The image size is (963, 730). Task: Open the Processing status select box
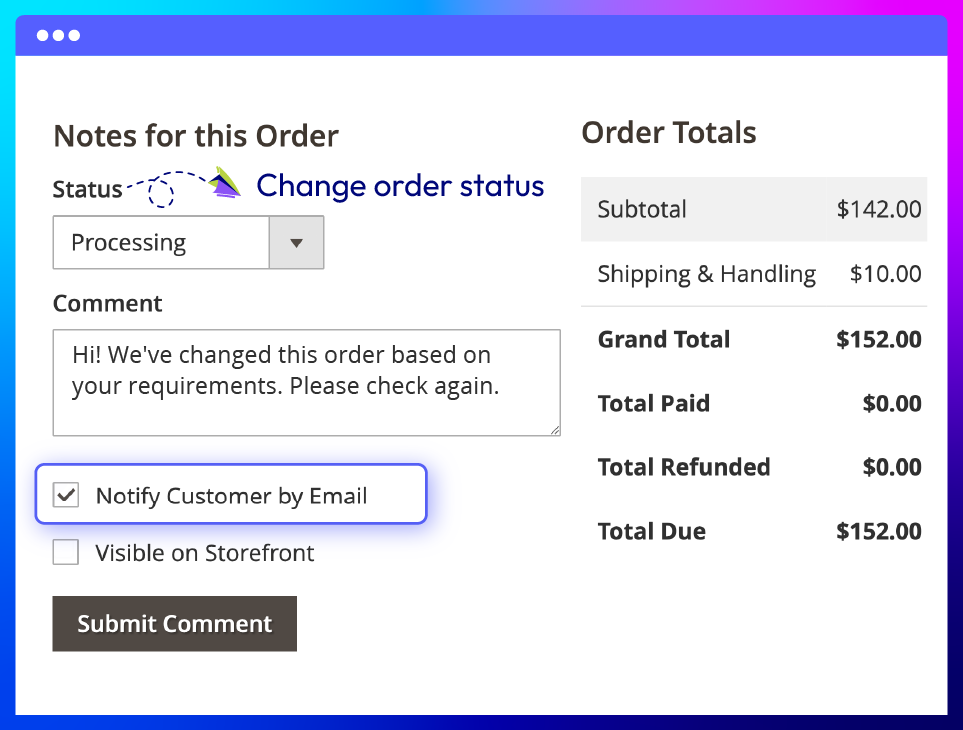tap(161, 243)
